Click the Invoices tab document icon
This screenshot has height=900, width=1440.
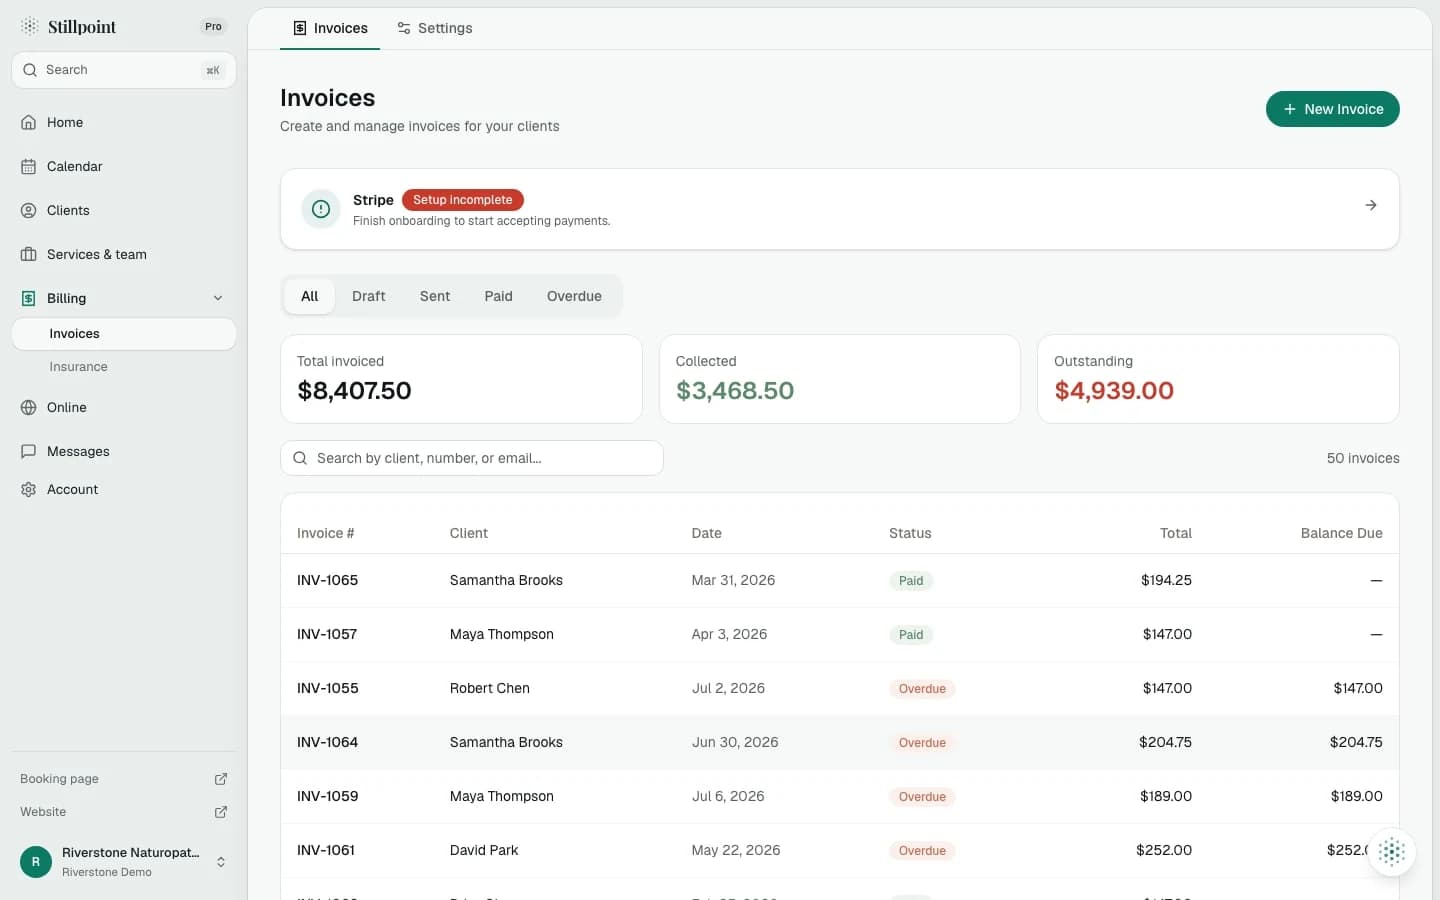point(300,28)
